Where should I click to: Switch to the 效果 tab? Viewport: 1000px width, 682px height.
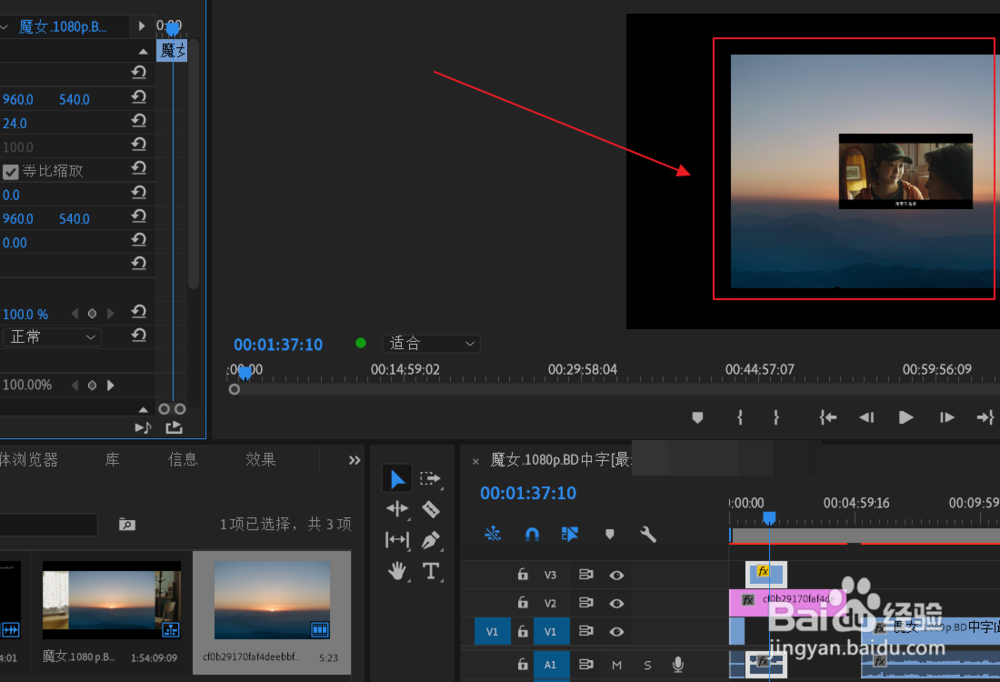(x=260, y=459)
